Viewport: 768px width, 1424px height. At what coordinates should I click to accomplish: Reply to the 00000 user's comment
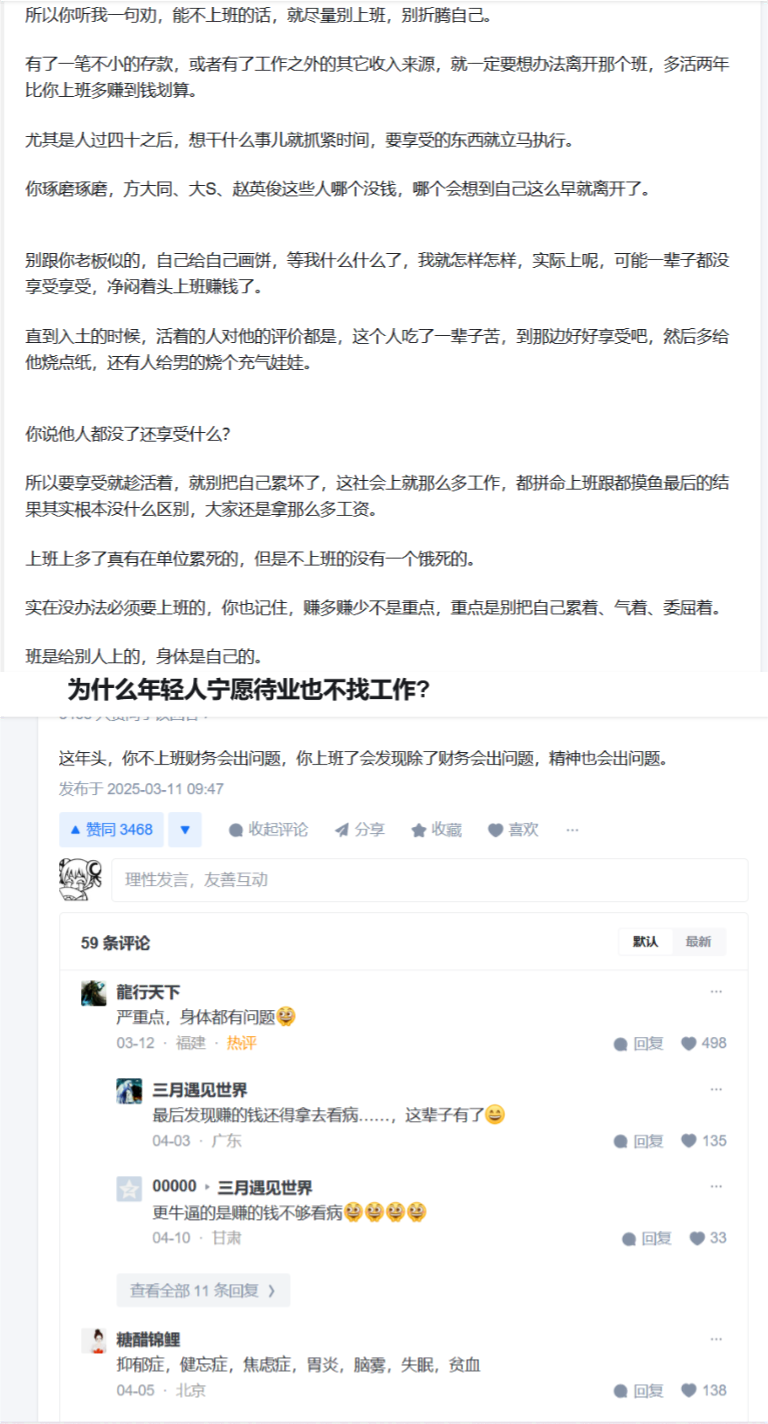click(647, 1238)
